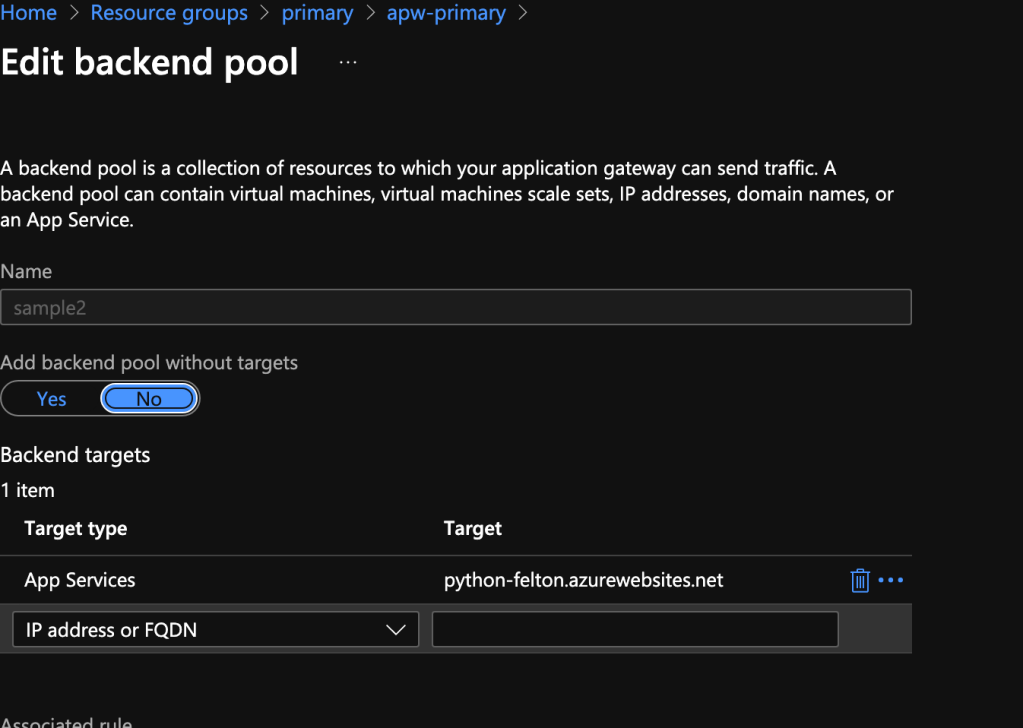Delete the python-felton backend target with trash icon

pyautogui.click(x=859, y=580)
